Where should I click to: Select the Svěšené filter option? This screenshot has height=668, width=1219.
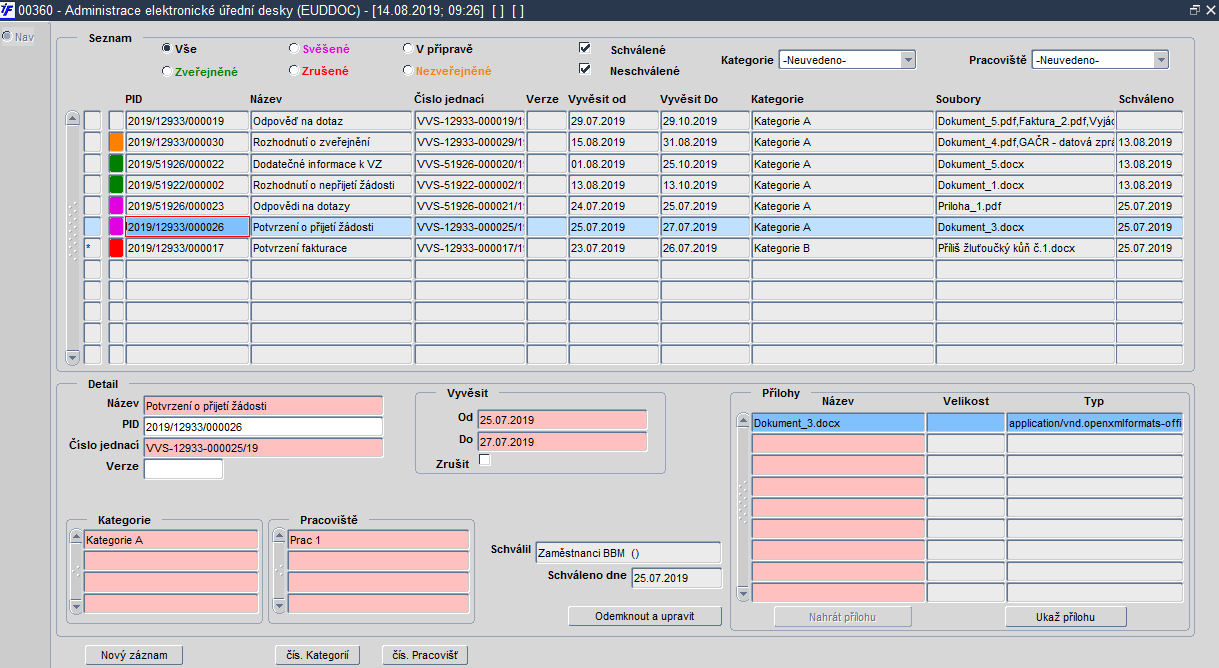(x=293, y=48)
